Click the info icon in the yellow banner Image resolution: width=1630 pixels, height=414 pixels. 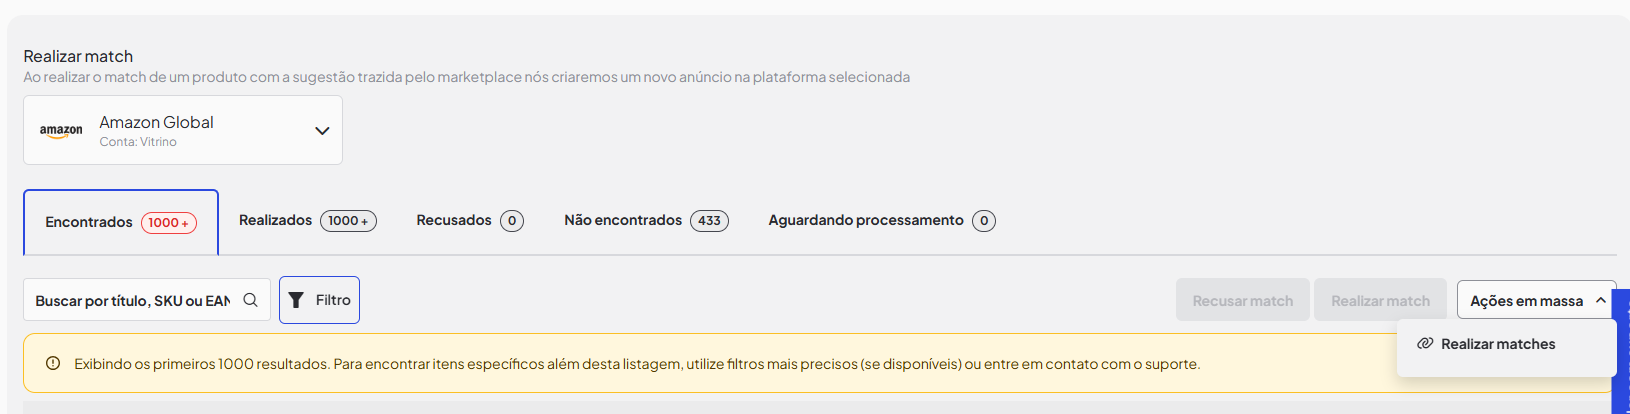[53, 364]
